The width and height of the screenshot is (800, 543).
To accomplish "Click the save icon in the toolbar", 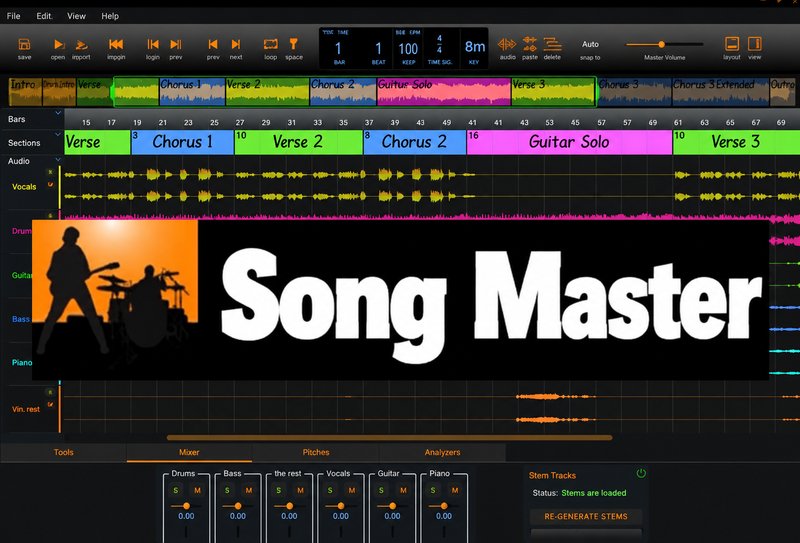I will click(24, 44).
